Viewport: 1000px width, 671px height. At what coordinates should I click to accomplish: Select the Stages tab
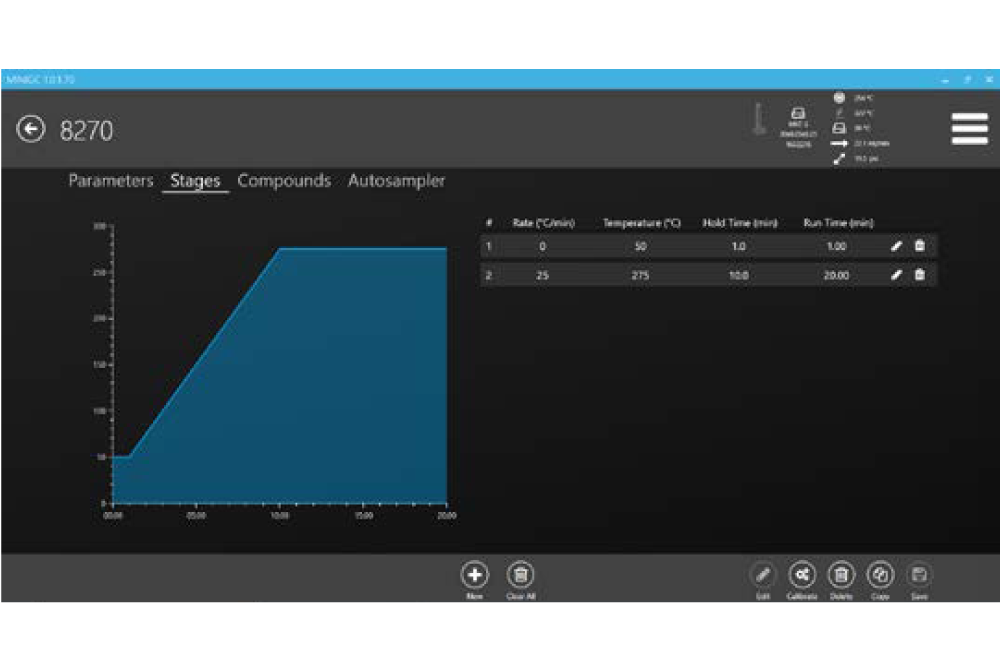pos(195,181)
